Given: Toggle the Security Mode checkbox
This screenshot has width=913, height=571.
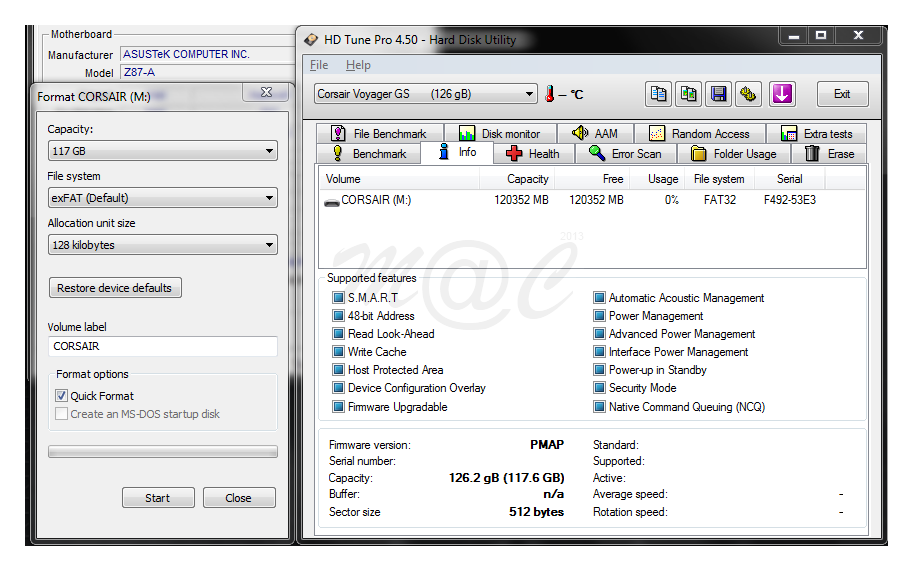Looking at the screenshot, I should click(599, 388).
